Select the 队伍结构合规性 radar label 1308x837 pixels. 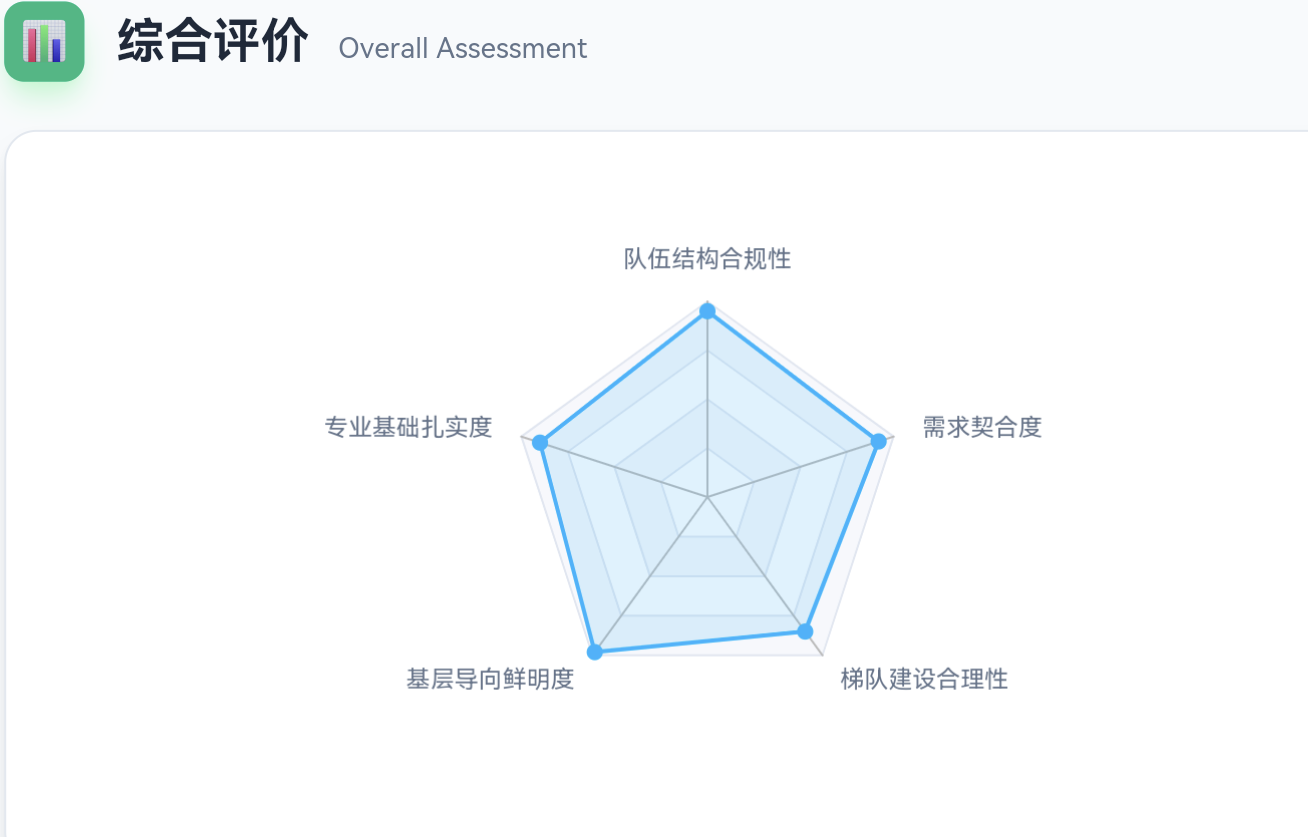coord(707,259)
